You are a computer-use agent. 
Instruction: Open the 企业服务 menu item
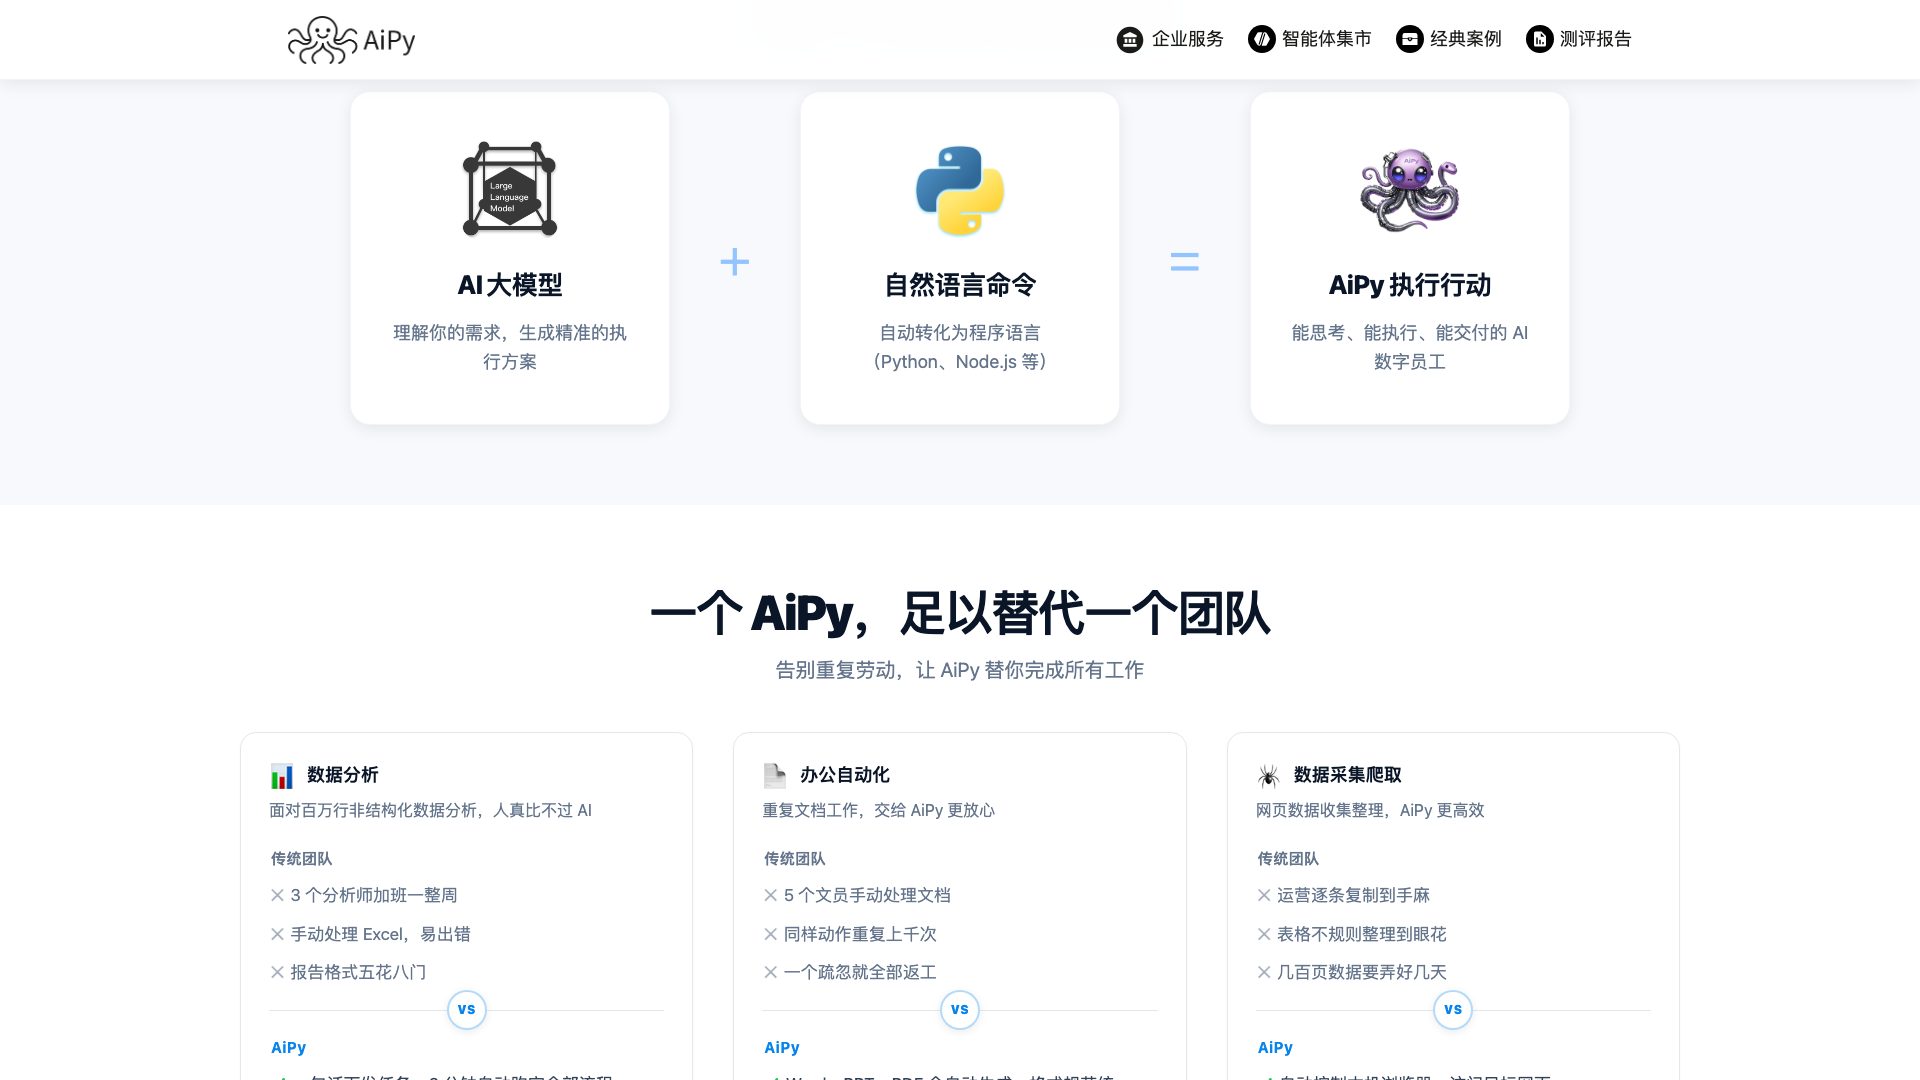pos(1171,39)
